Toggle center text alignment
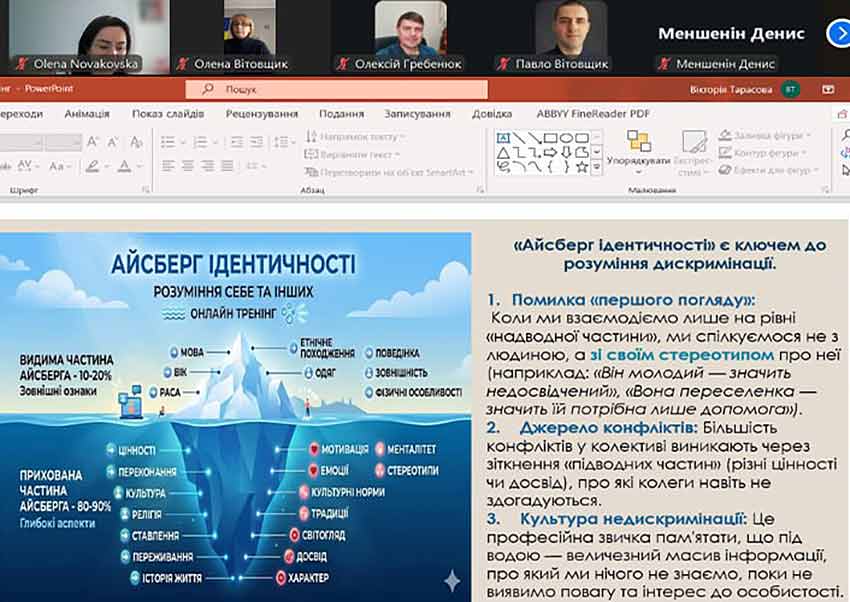The image size is (850, 602). click(x=188, y=166)
